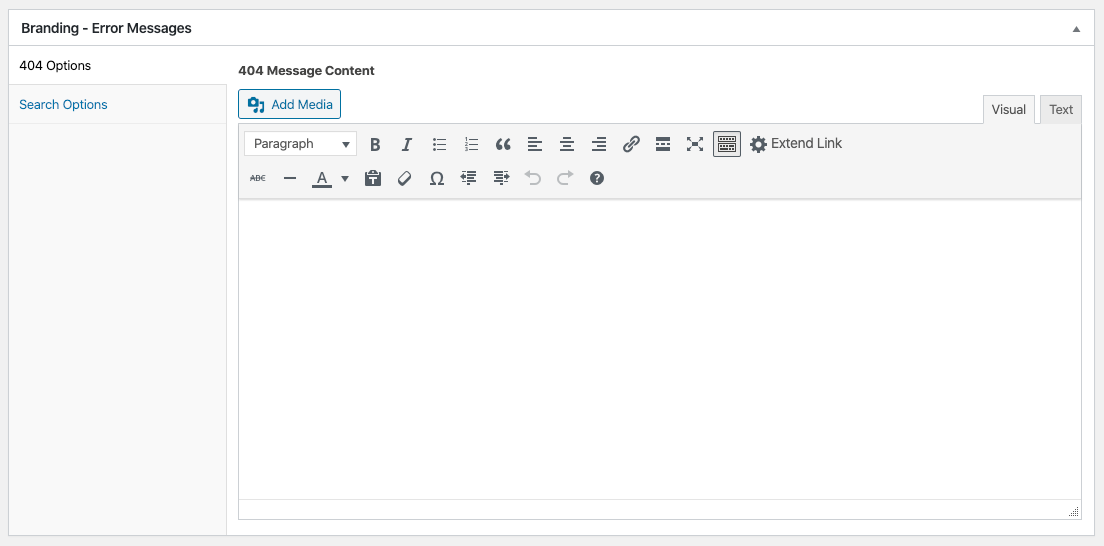
Task: Open the text color dropdown arrow
Action: 345,178
